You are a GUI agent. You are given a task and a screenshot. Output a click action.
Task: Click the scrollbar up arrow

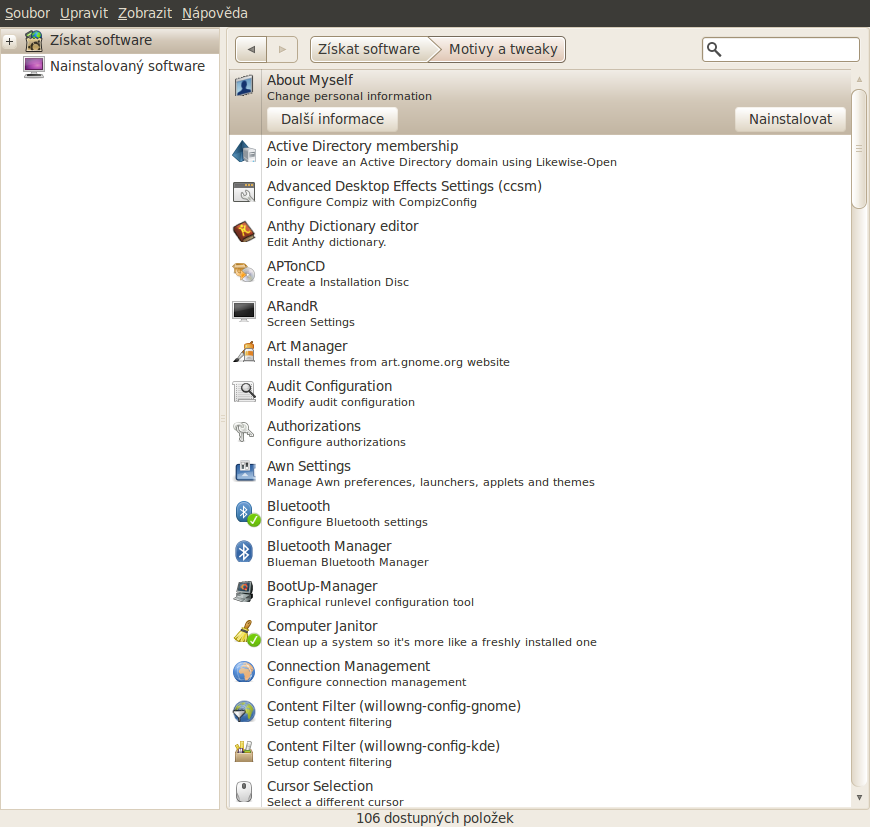pos(859,79)
